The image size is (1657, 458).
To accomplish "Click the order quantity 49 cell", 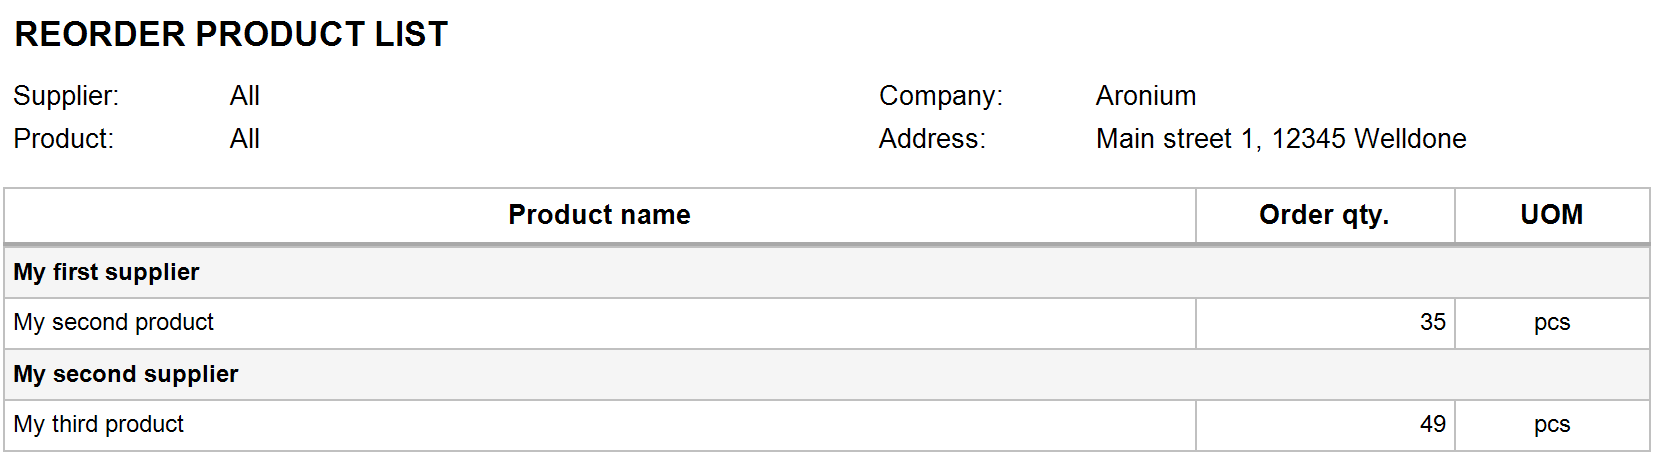I will click(1325, 425).
